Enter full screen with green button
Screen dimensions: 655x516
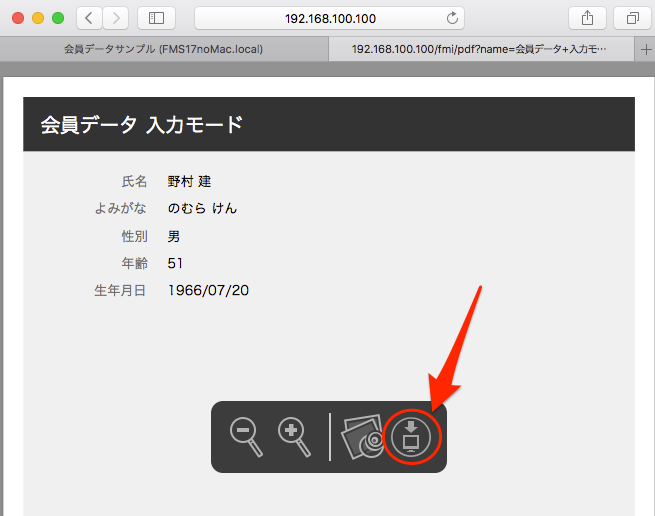coord(58,18)
